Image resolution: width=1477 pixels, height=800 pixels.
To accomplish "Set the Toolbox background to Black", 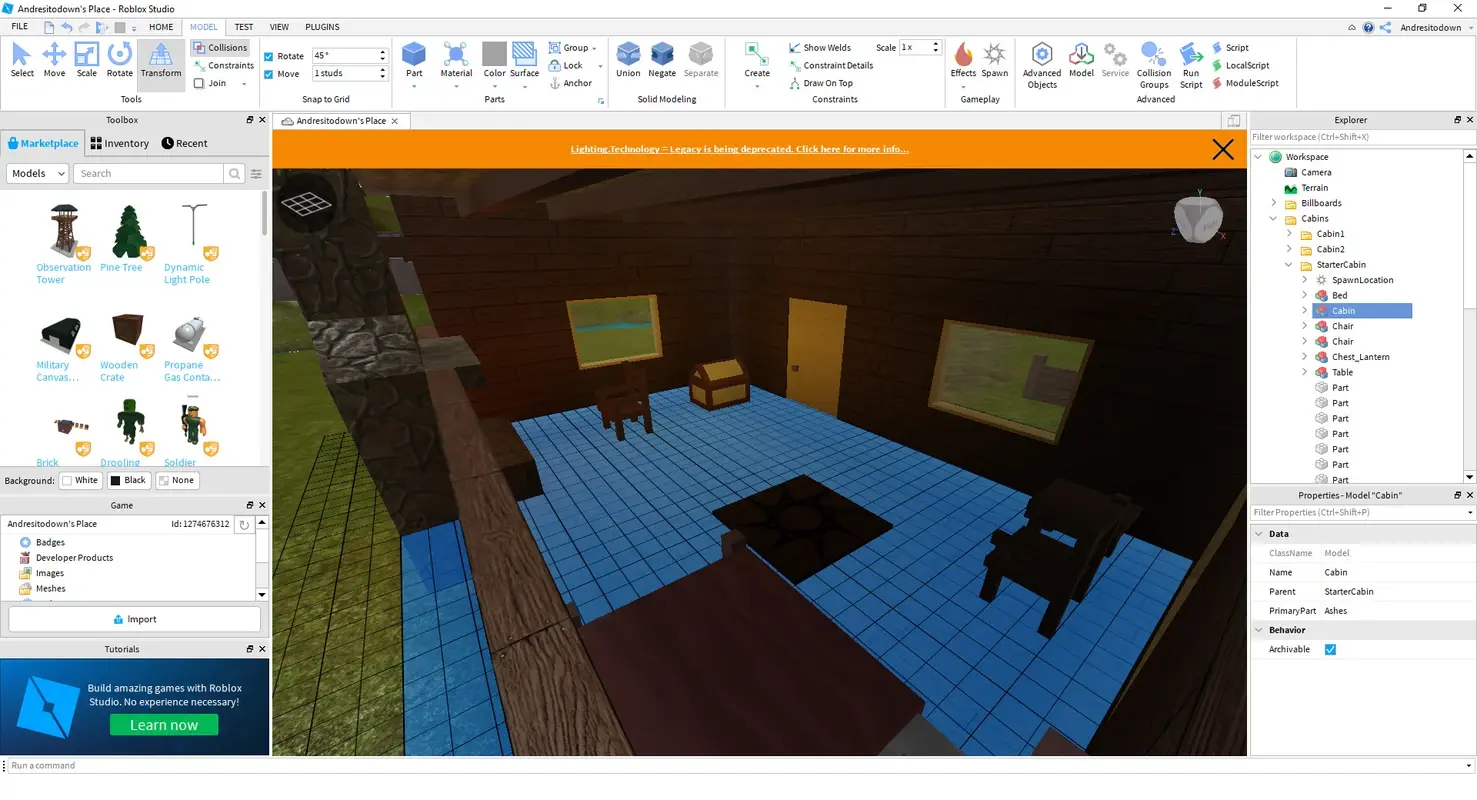I will click(x=128, y=480).
